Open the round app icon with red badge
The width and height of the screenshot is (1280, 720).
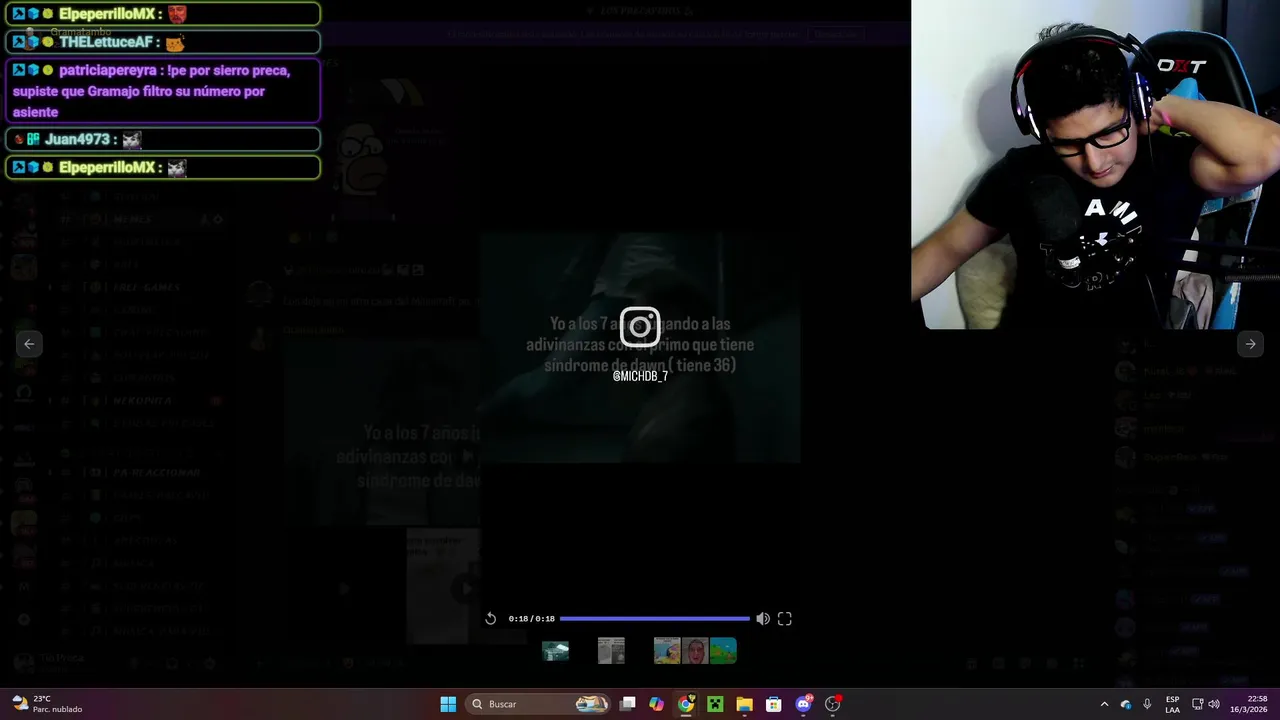coord(832,704)
